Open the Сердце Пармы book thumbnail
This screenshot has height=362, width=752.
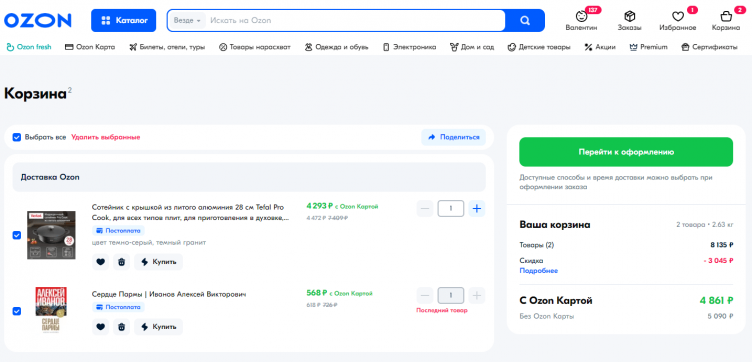[x=51, y=310]
